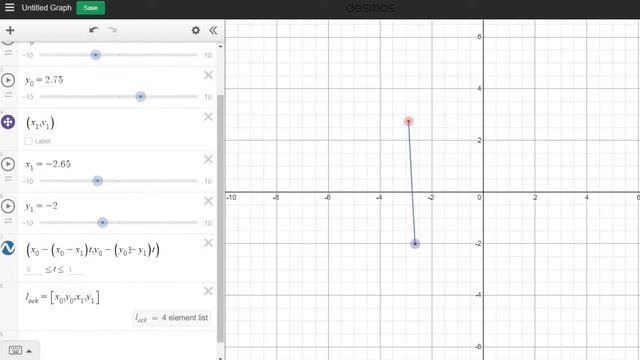Click the y0 slider handle
Screen dimensions: 640x360
click(x=140, y=97)
